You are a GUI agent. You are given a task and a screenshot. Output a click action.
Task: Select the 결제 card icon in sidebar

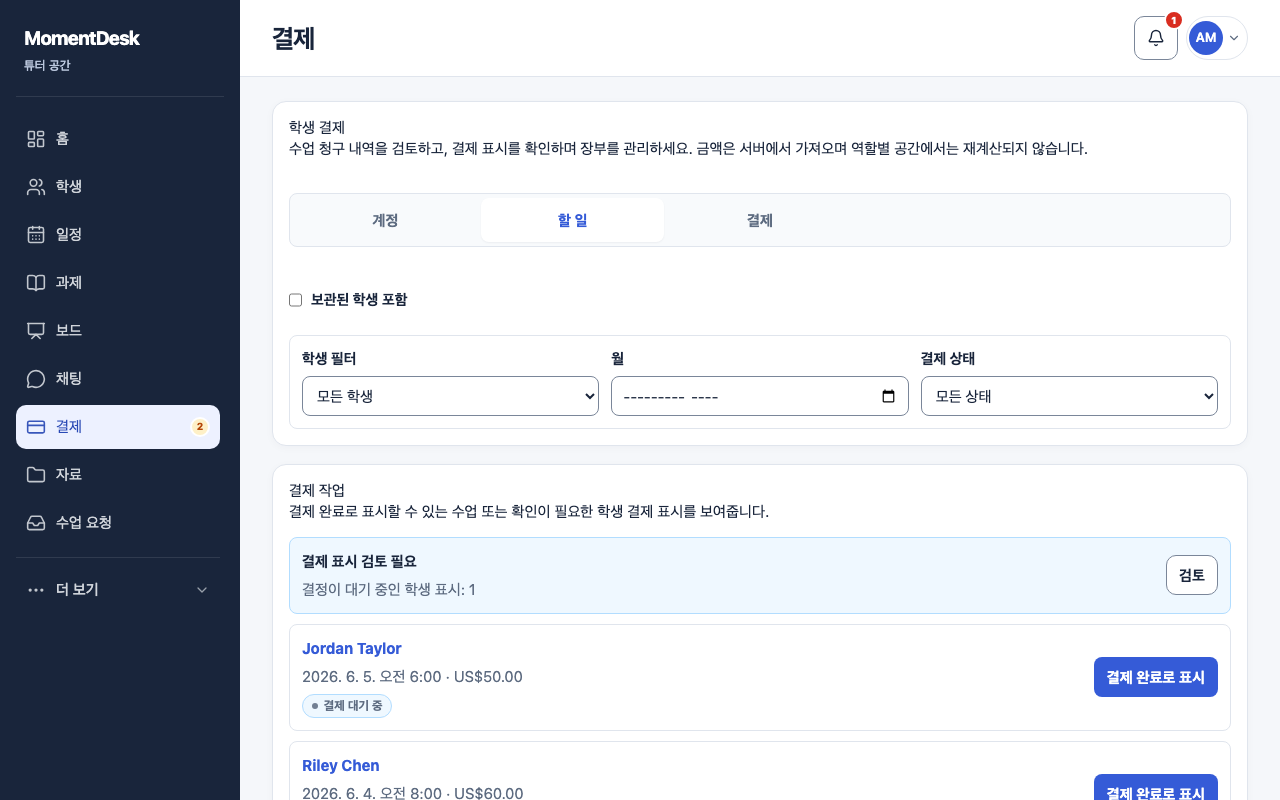tap(36, 427)
